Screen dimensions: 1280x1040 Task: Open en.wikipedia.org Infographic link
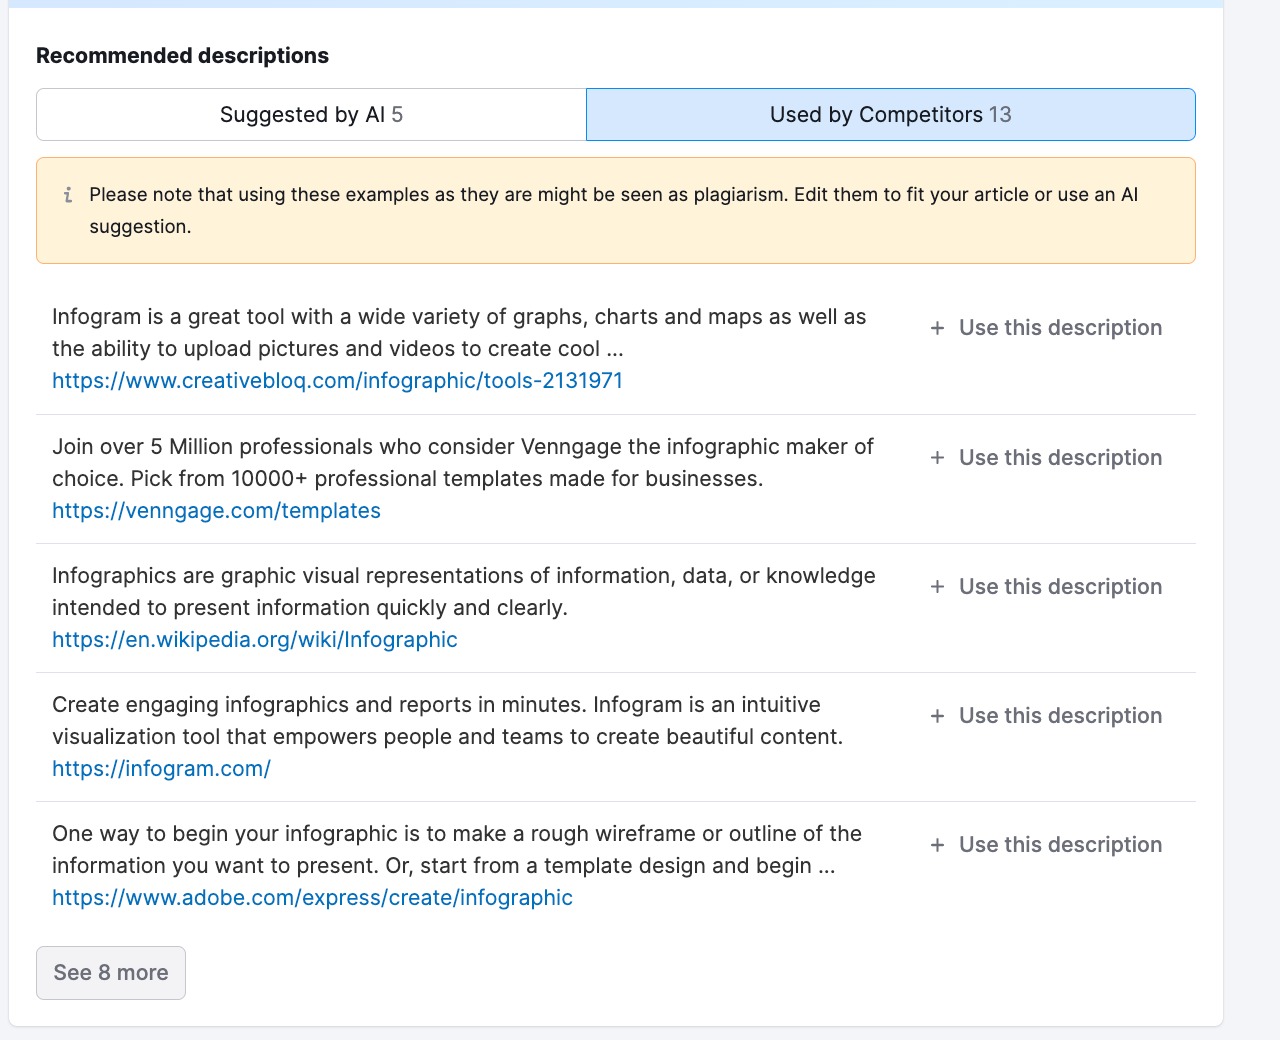[255, 640]
